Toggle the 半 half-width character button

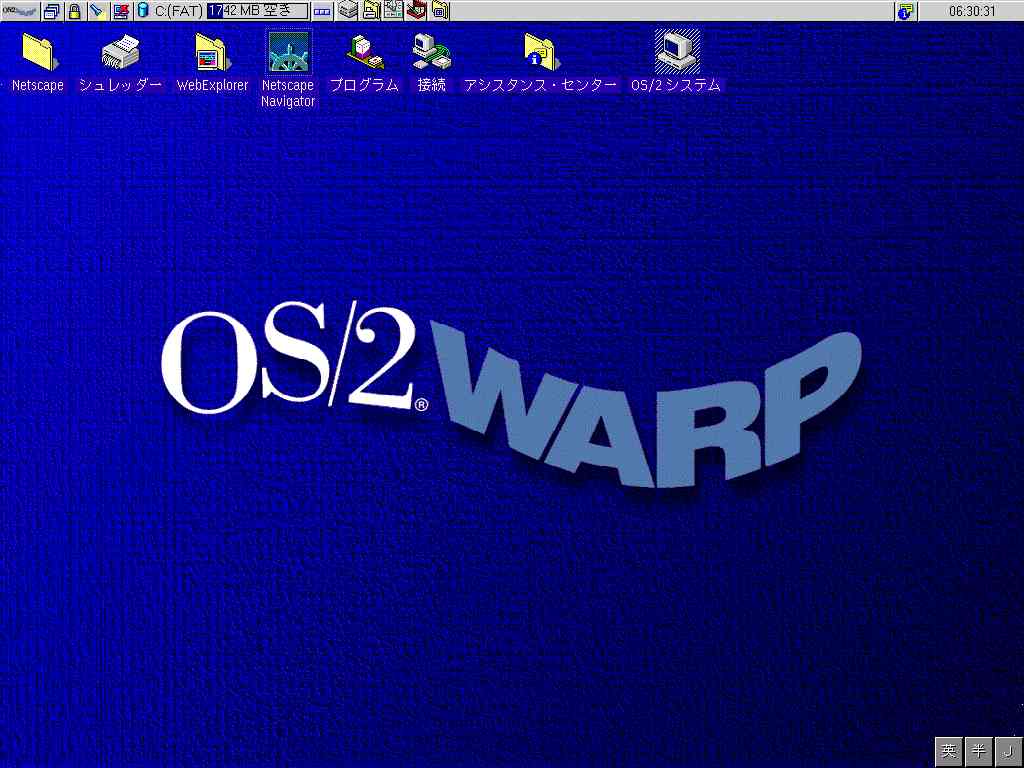coord(979,750)
